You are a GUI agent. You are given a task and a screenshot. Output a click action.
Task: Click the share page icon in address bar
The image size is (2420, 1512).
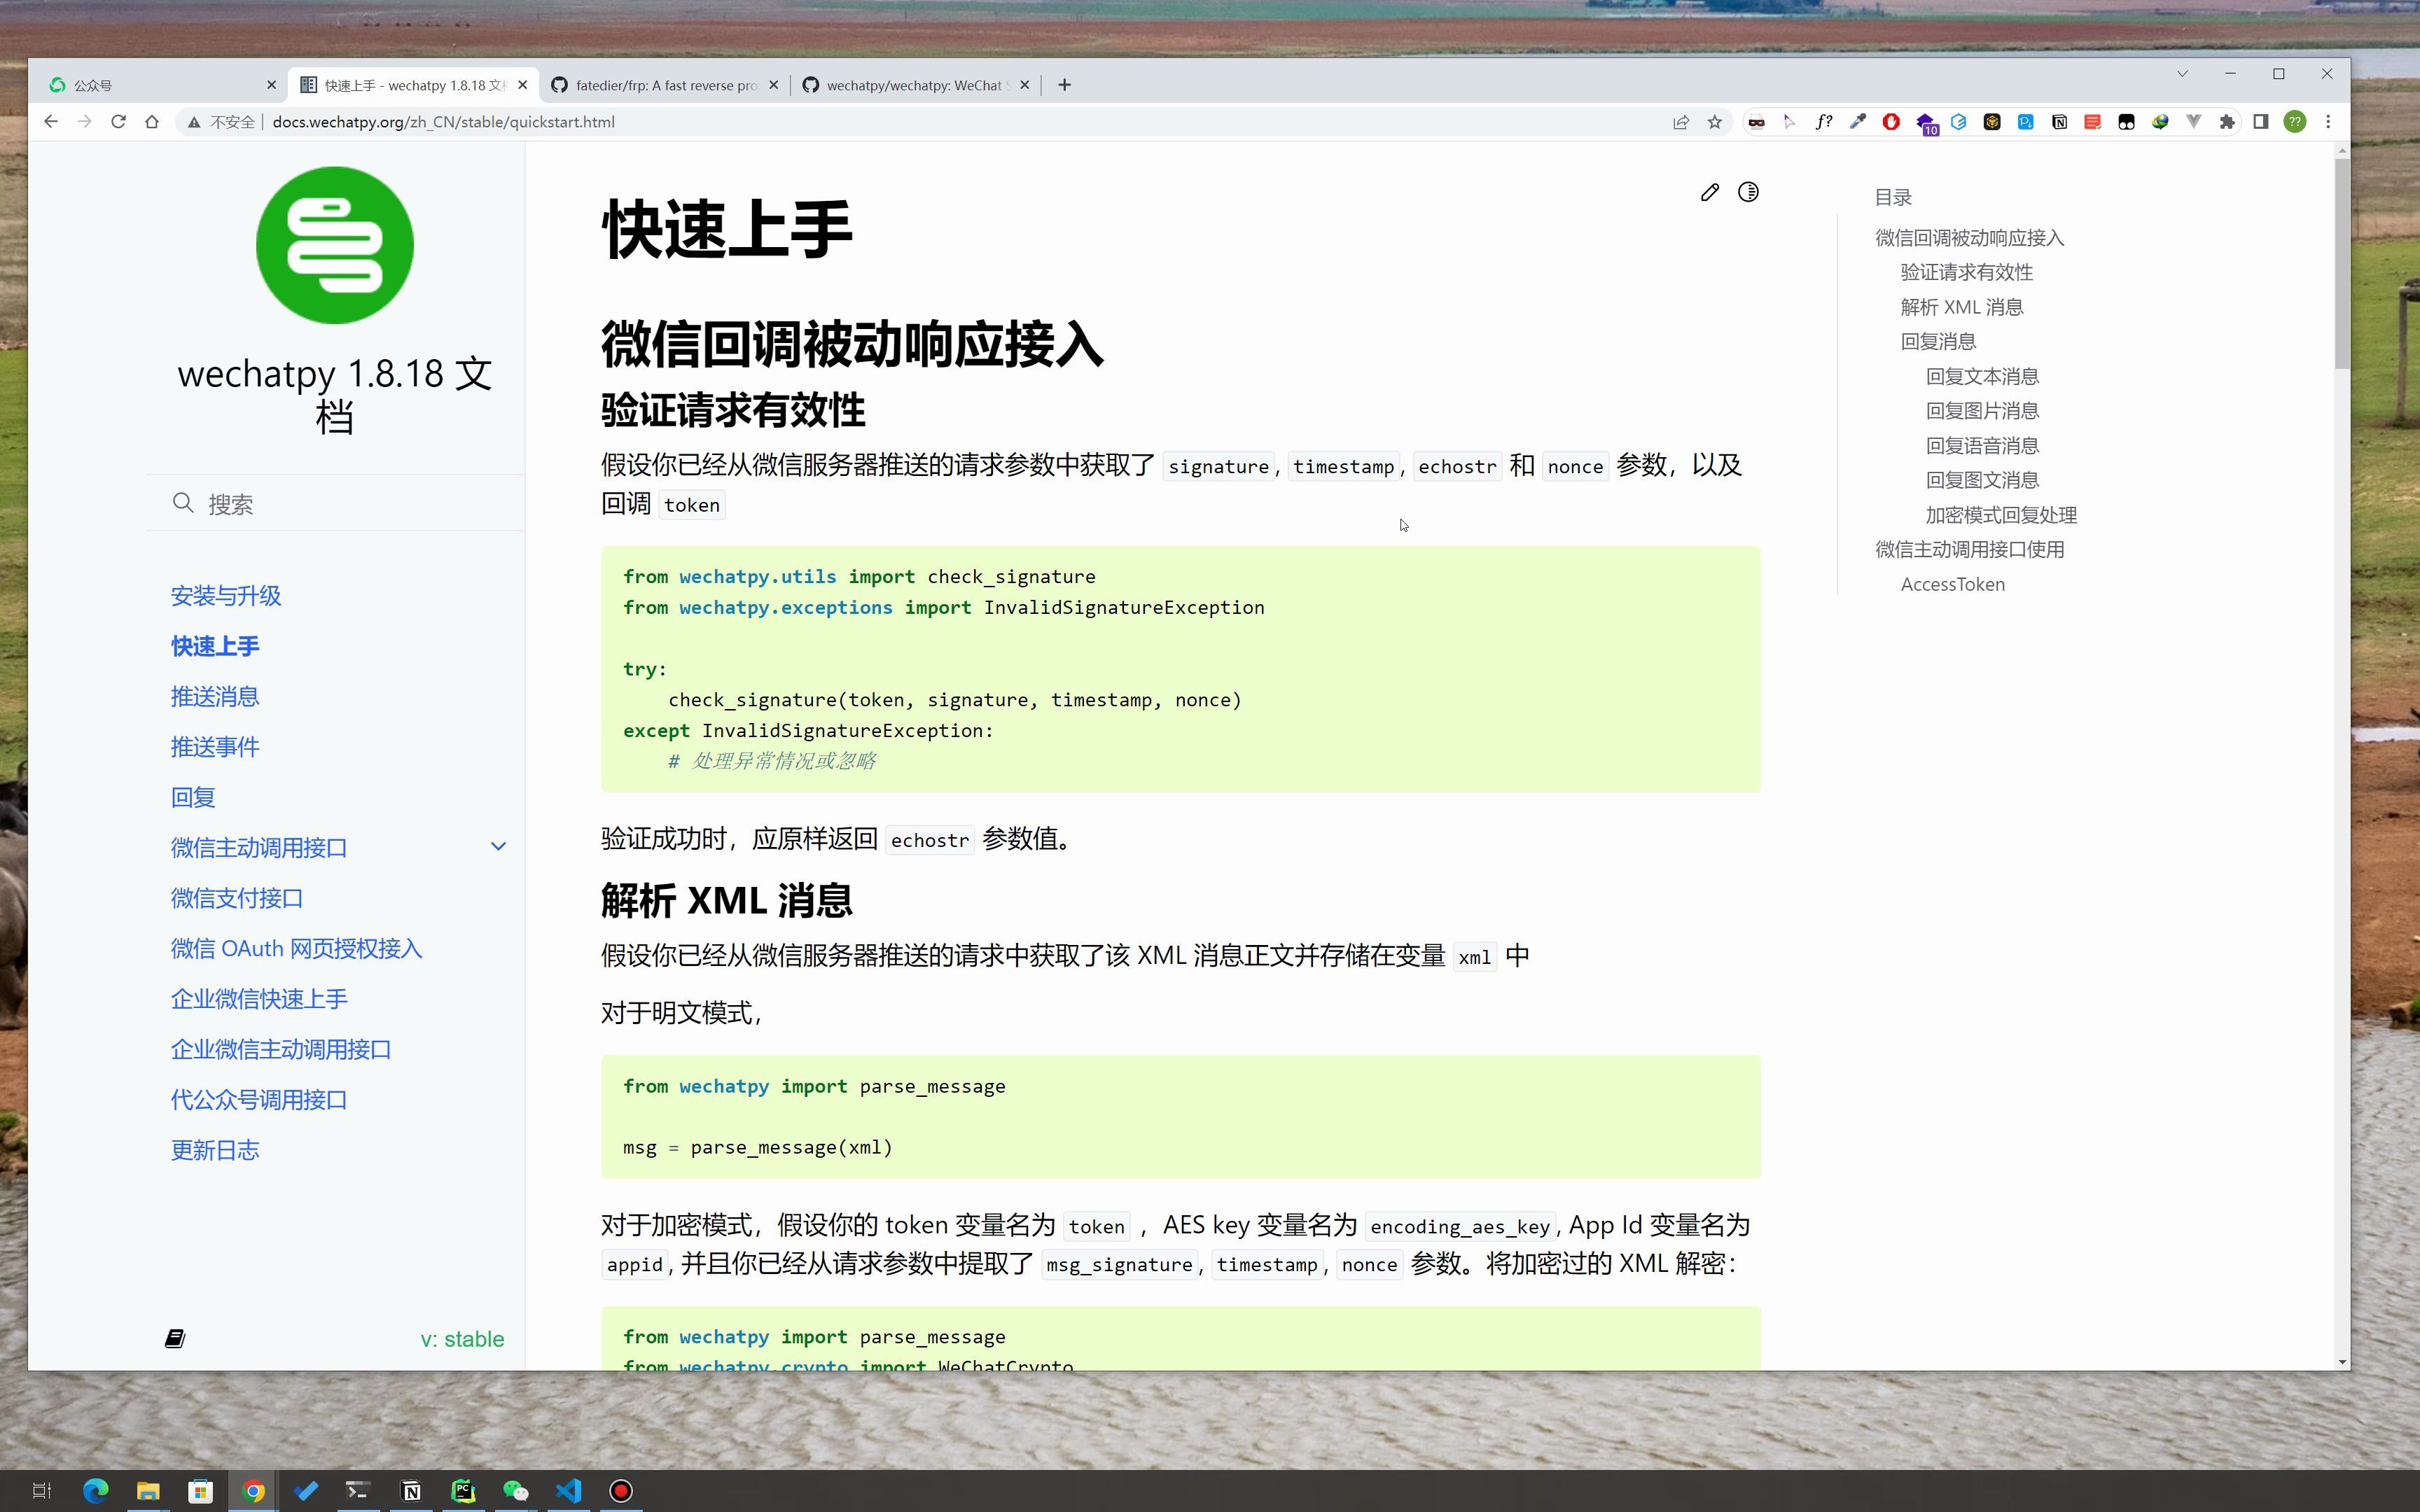tap(1681, 122)
